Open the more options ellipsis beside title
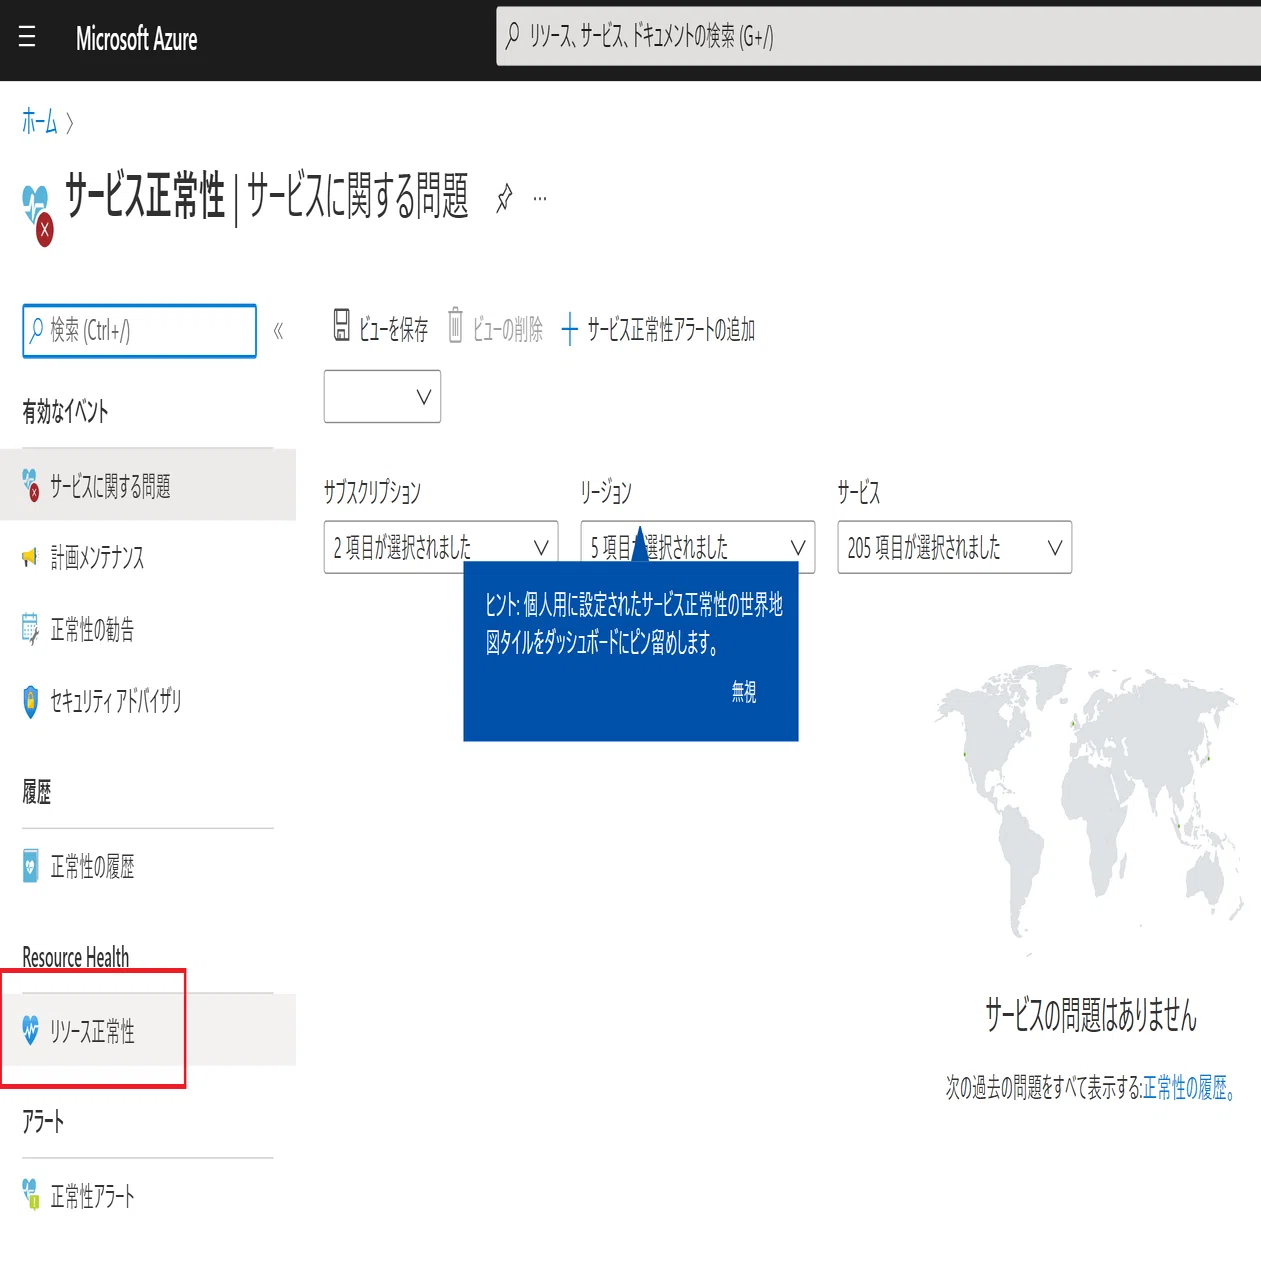1261x1261 pixels. [x=540, y=198]
